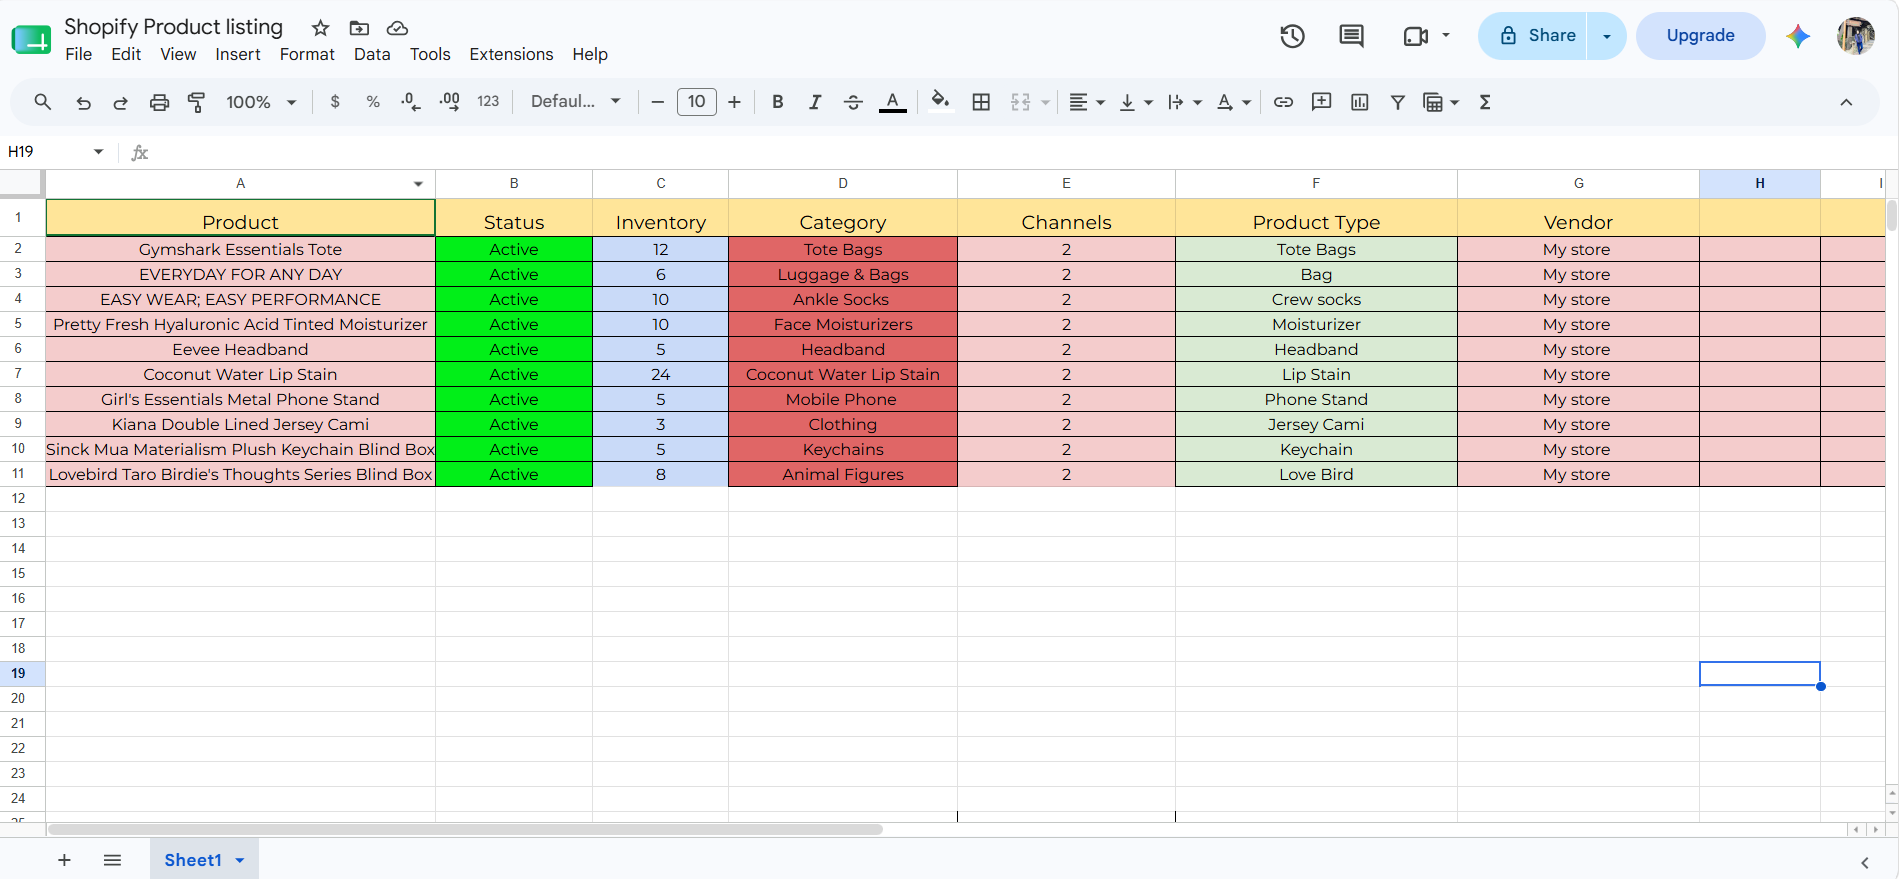1903x879 pixels.
Task: Open the all sheets list icon
Action: click(112, 860)
